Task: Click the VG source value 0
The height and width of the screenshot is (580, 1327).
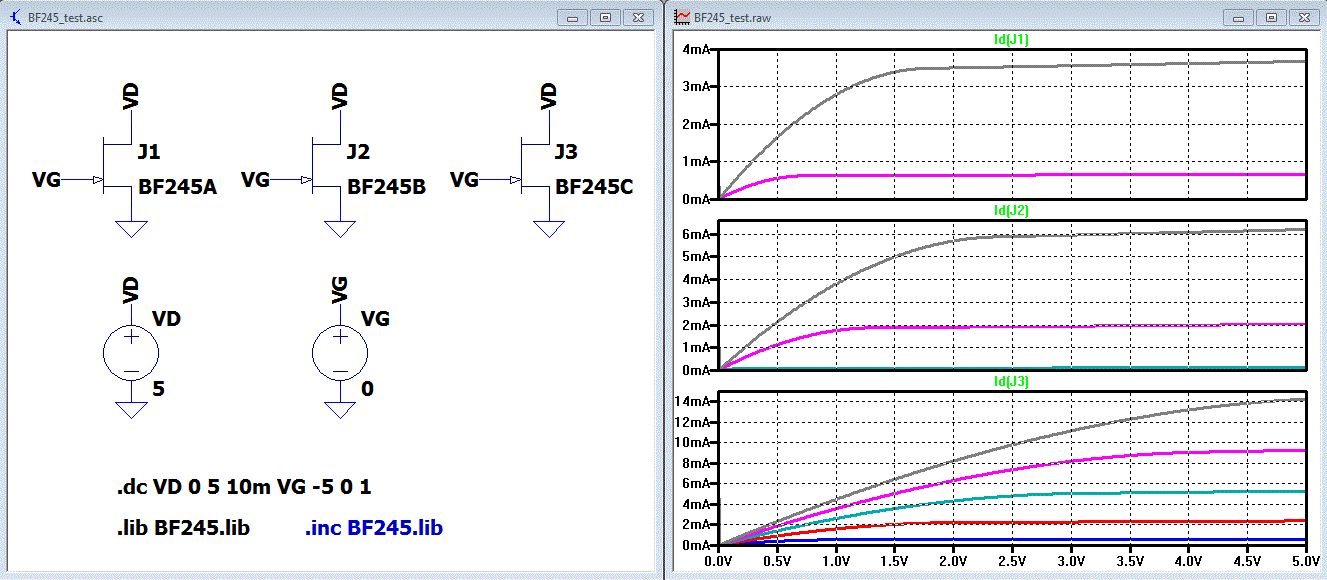Action: point(367,389)
